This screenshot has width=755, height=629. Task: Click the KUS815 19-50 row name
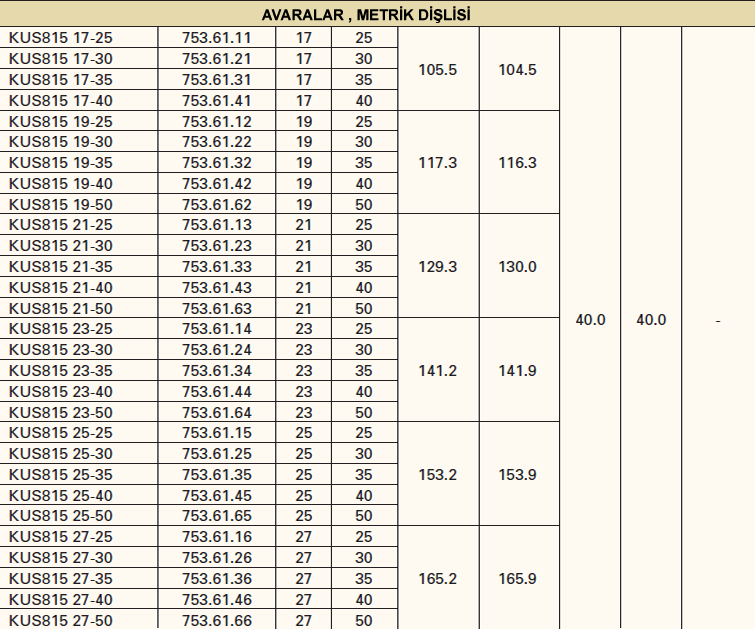(x=61, y=205)
